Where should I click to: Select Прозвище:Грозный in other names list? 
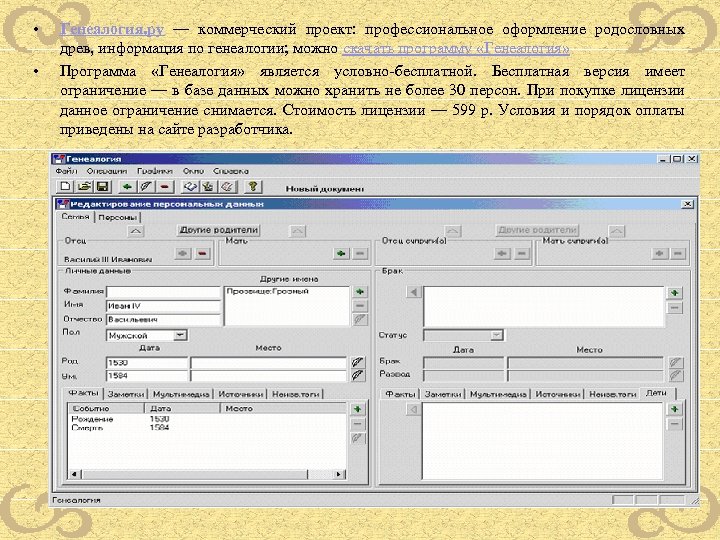pyautogui.click(x=268, y=291)
